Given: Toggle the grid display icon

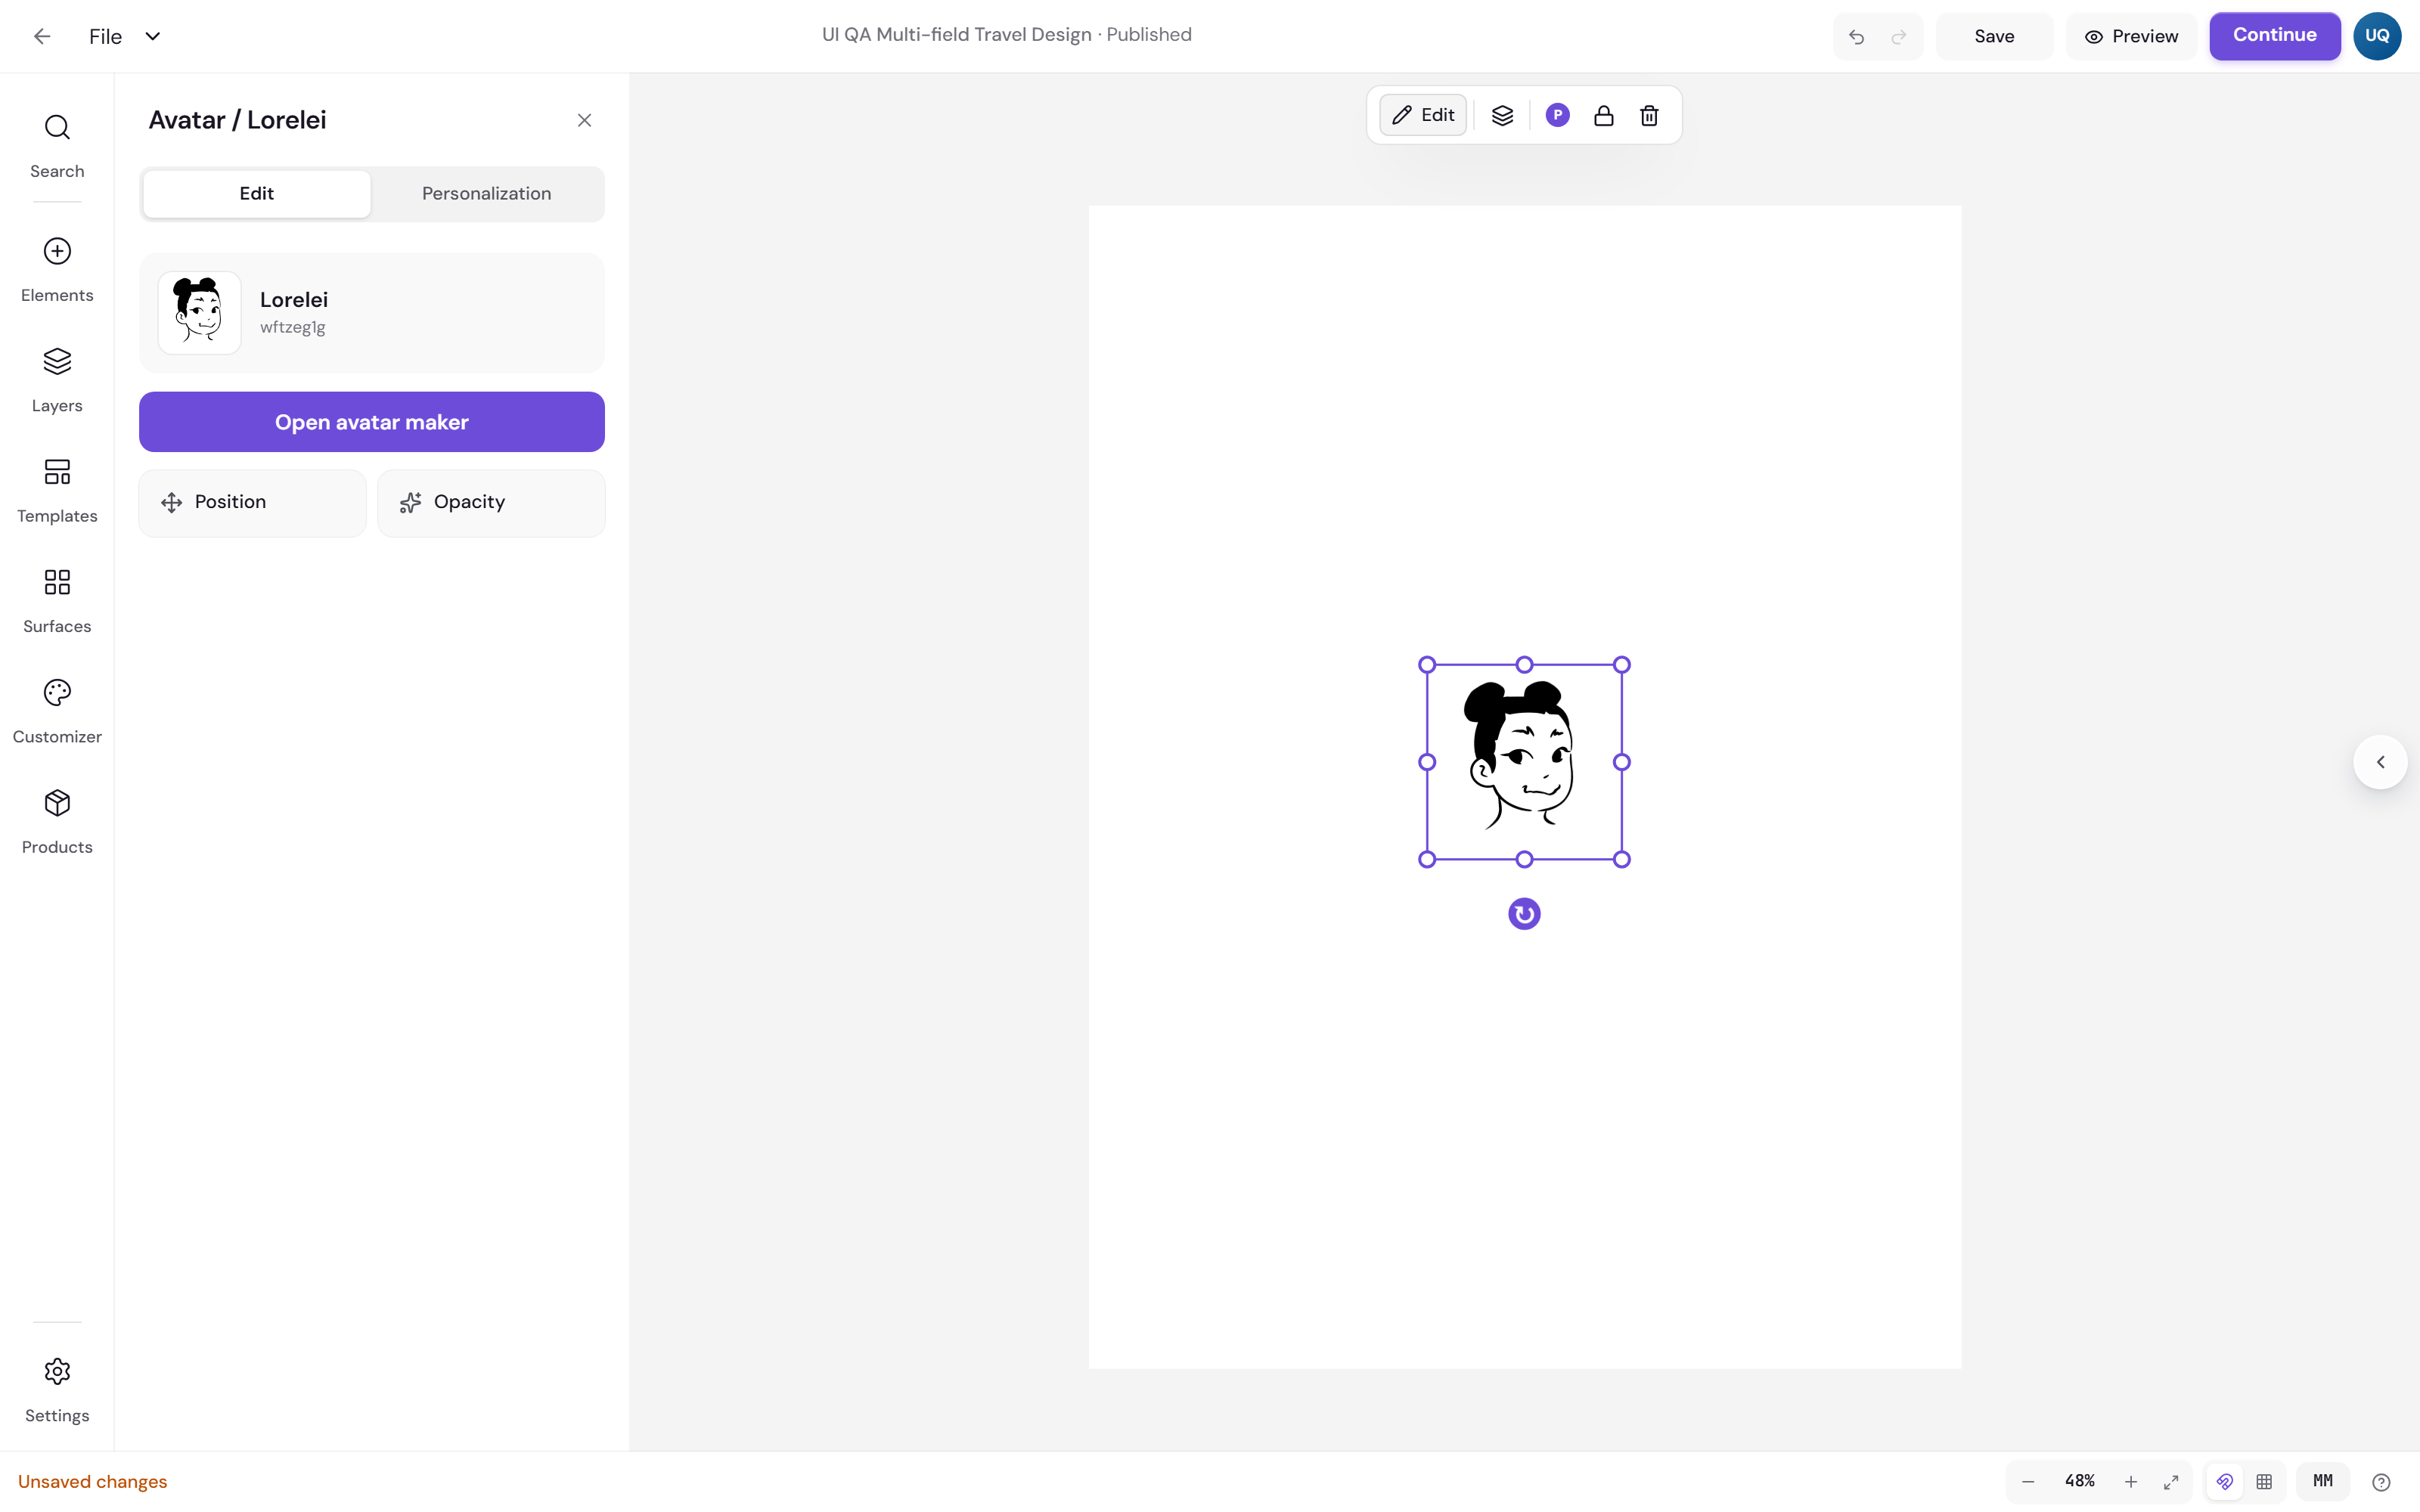Looking at the screenshot, I should [x=2264, y=1481].
